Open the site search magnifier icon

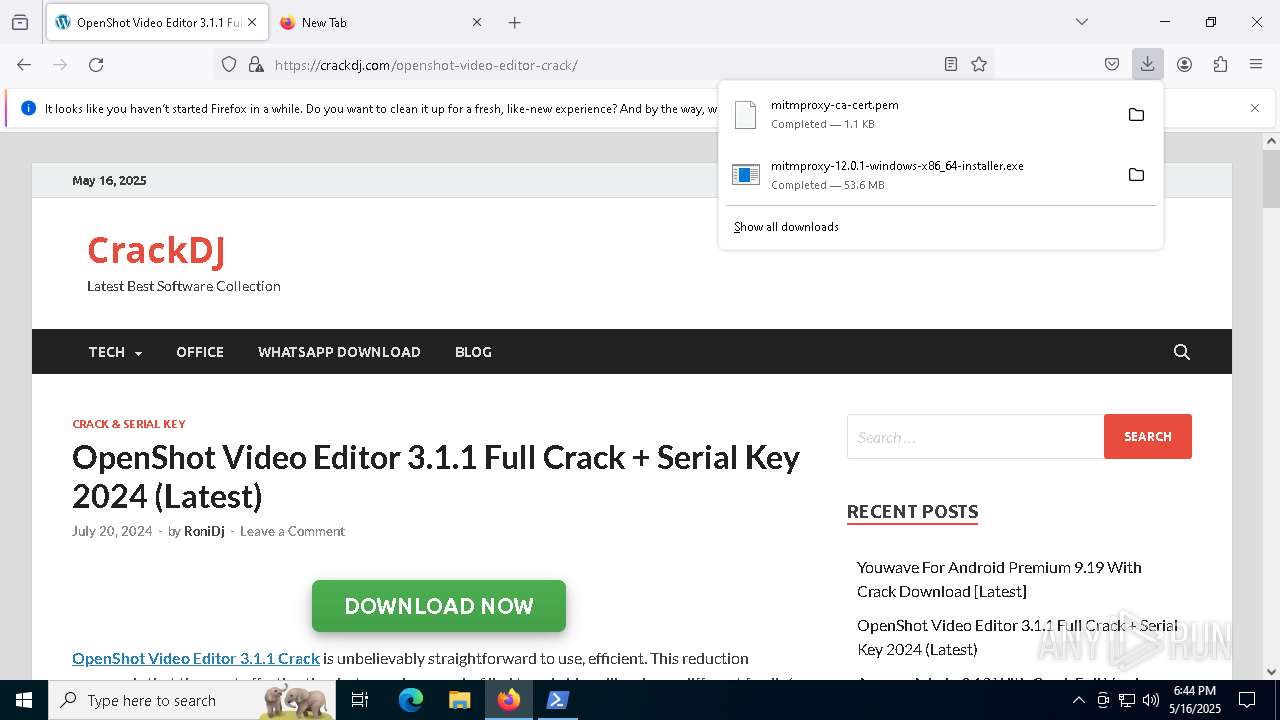pos(1182,352)
